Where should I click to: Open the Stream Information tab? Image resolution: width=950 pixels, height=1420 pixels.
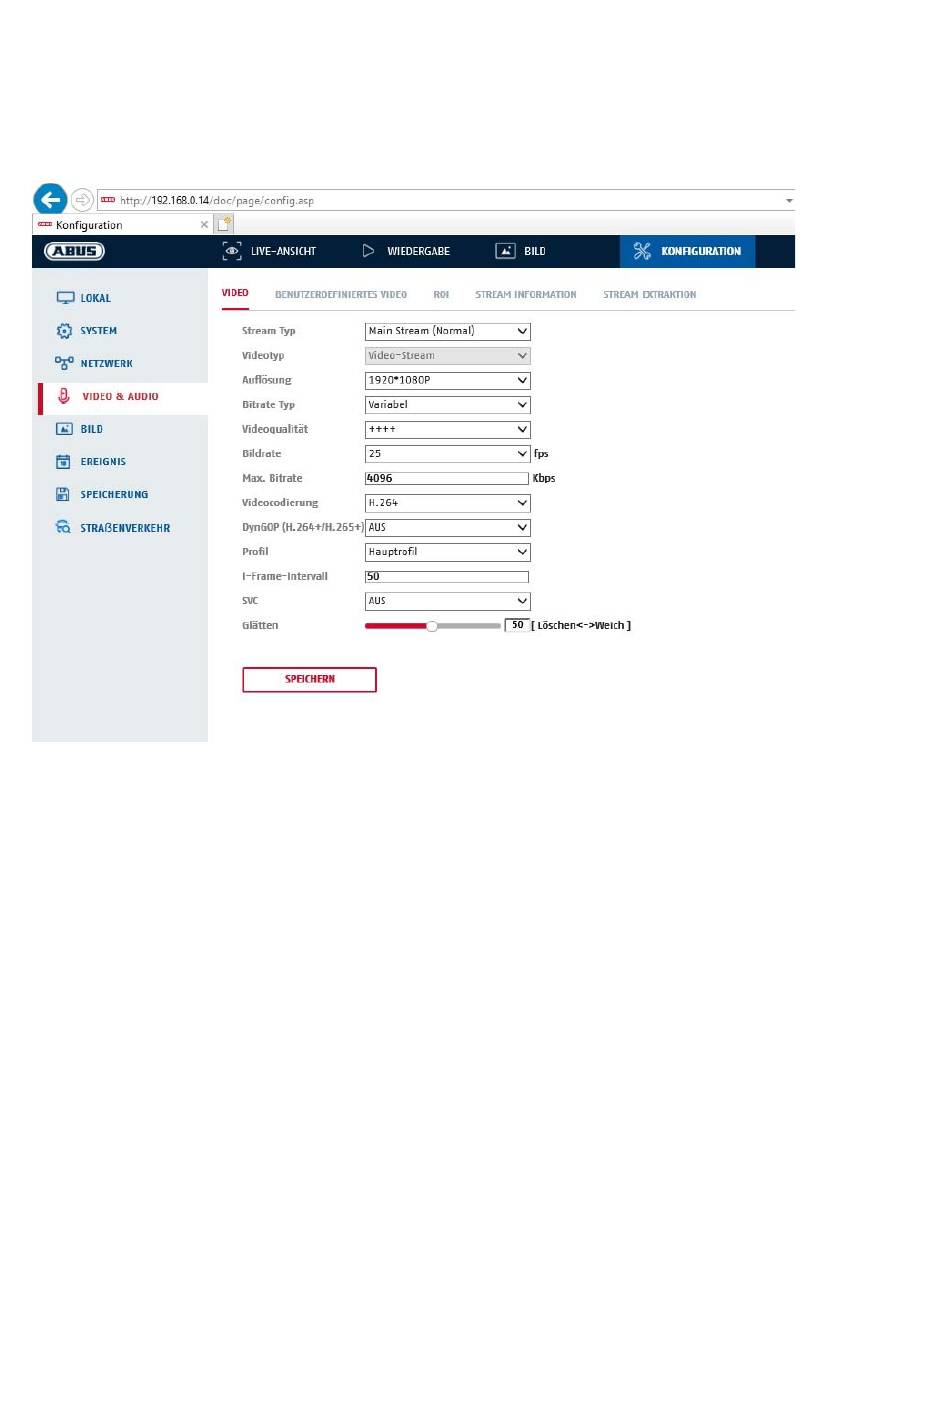[x=525, y=295]
